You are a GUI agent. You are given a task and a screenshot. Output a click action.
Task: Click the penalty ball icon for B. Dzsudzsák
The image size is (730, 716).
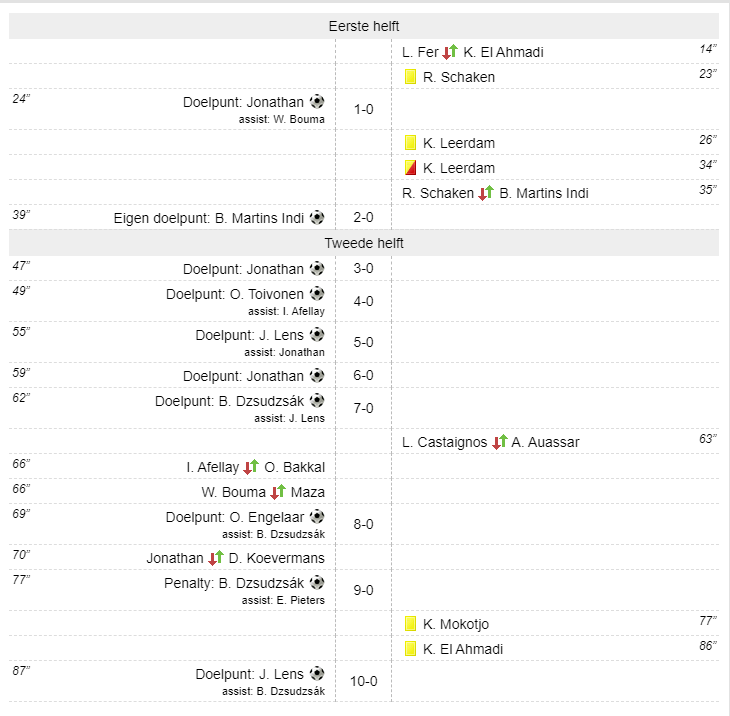point(317,582)
